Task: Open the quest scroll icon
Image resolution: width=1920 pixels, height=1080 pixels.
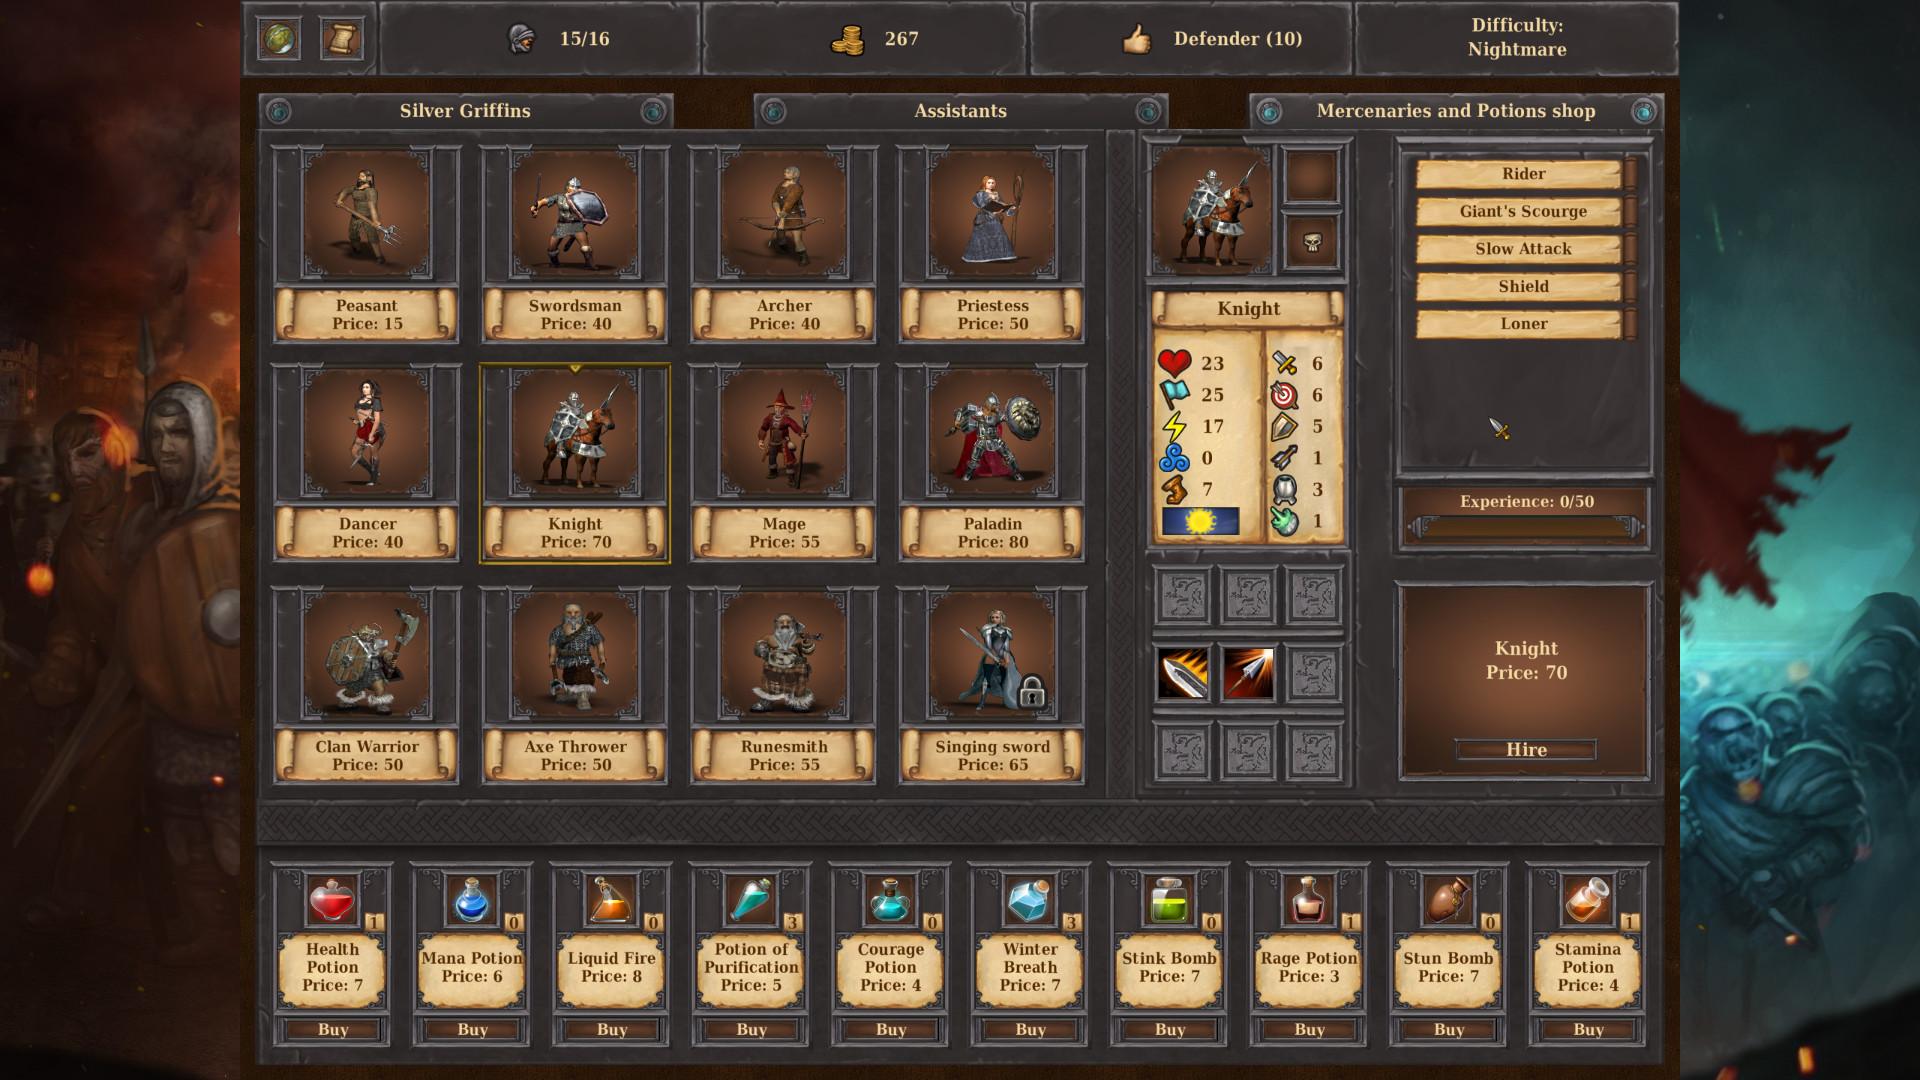Action: pyautogui.click(x=341, y=38)
